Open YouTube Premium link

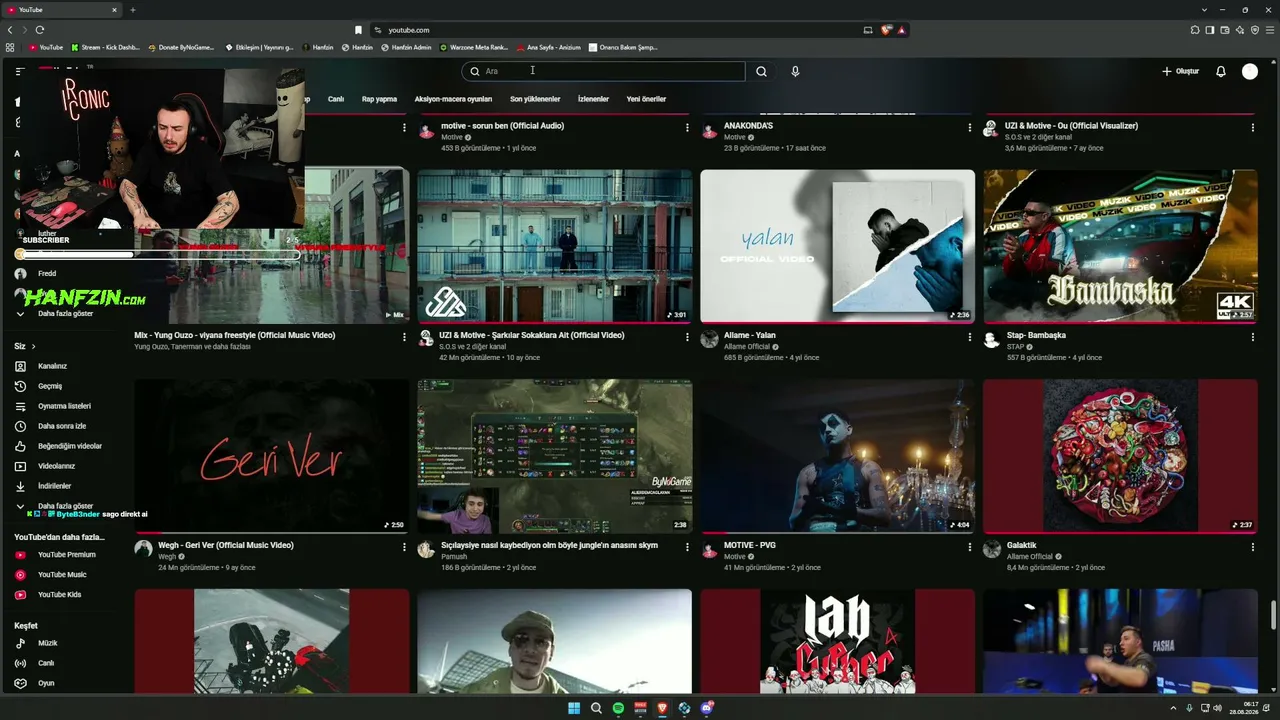point(66,555)
